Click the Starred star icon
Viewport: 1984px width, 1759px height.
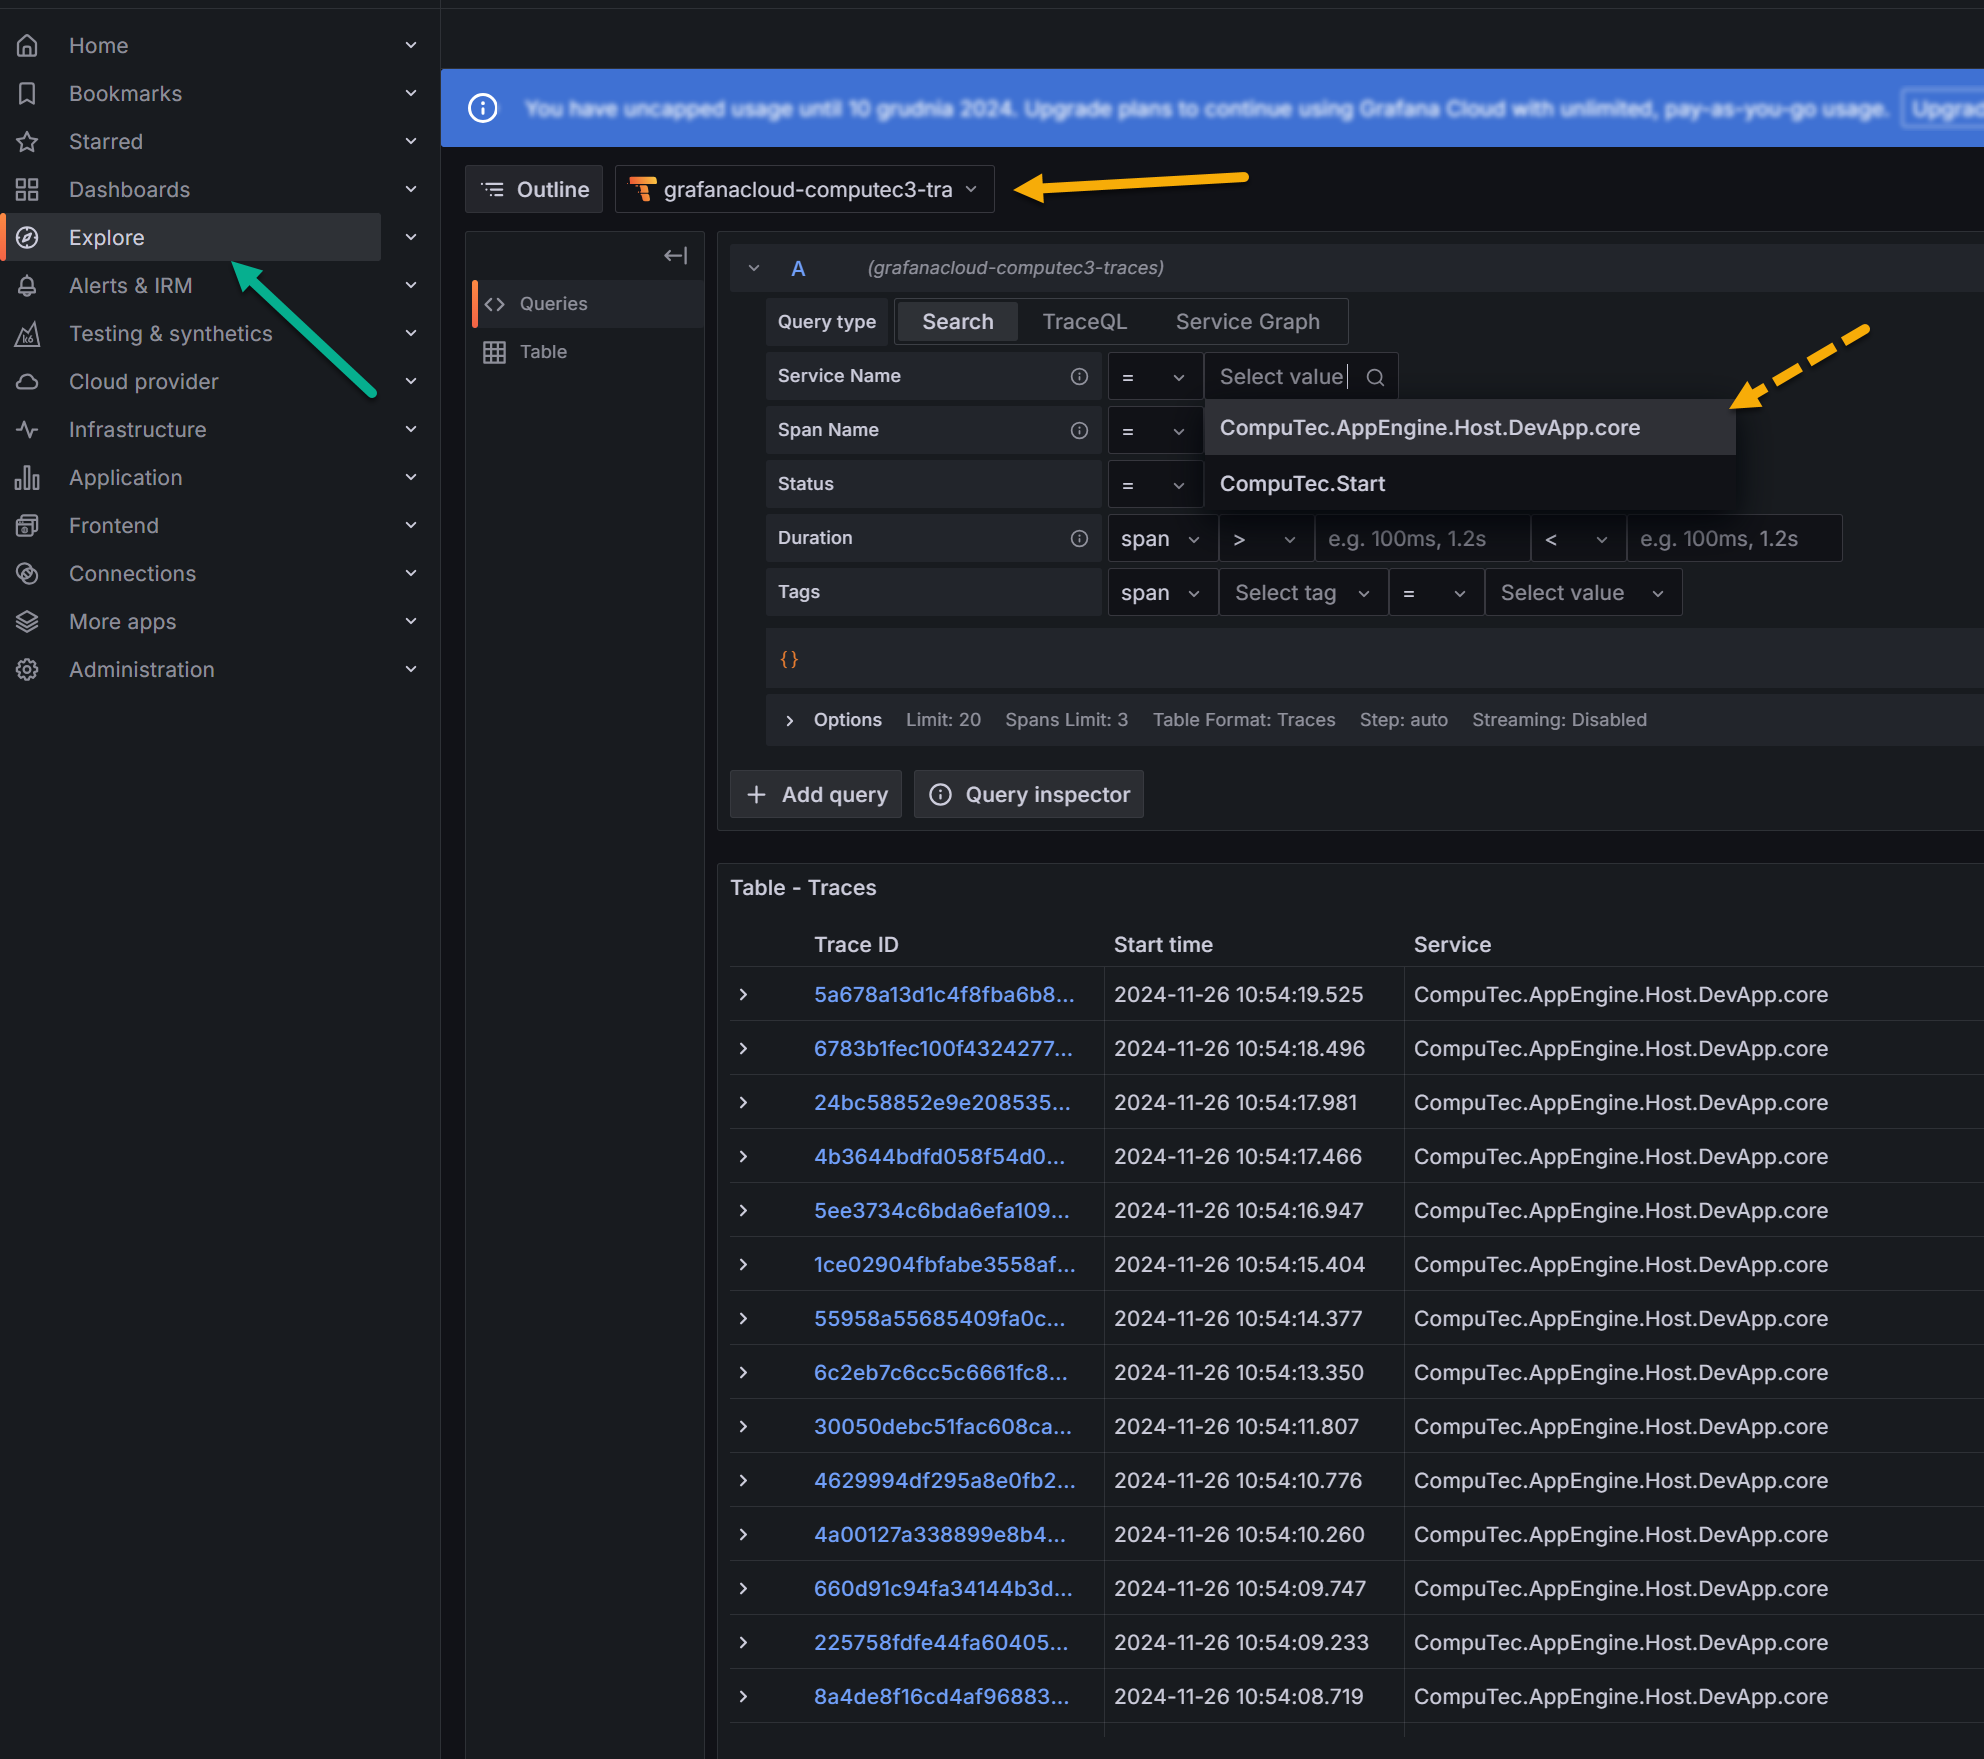(27, 141)
